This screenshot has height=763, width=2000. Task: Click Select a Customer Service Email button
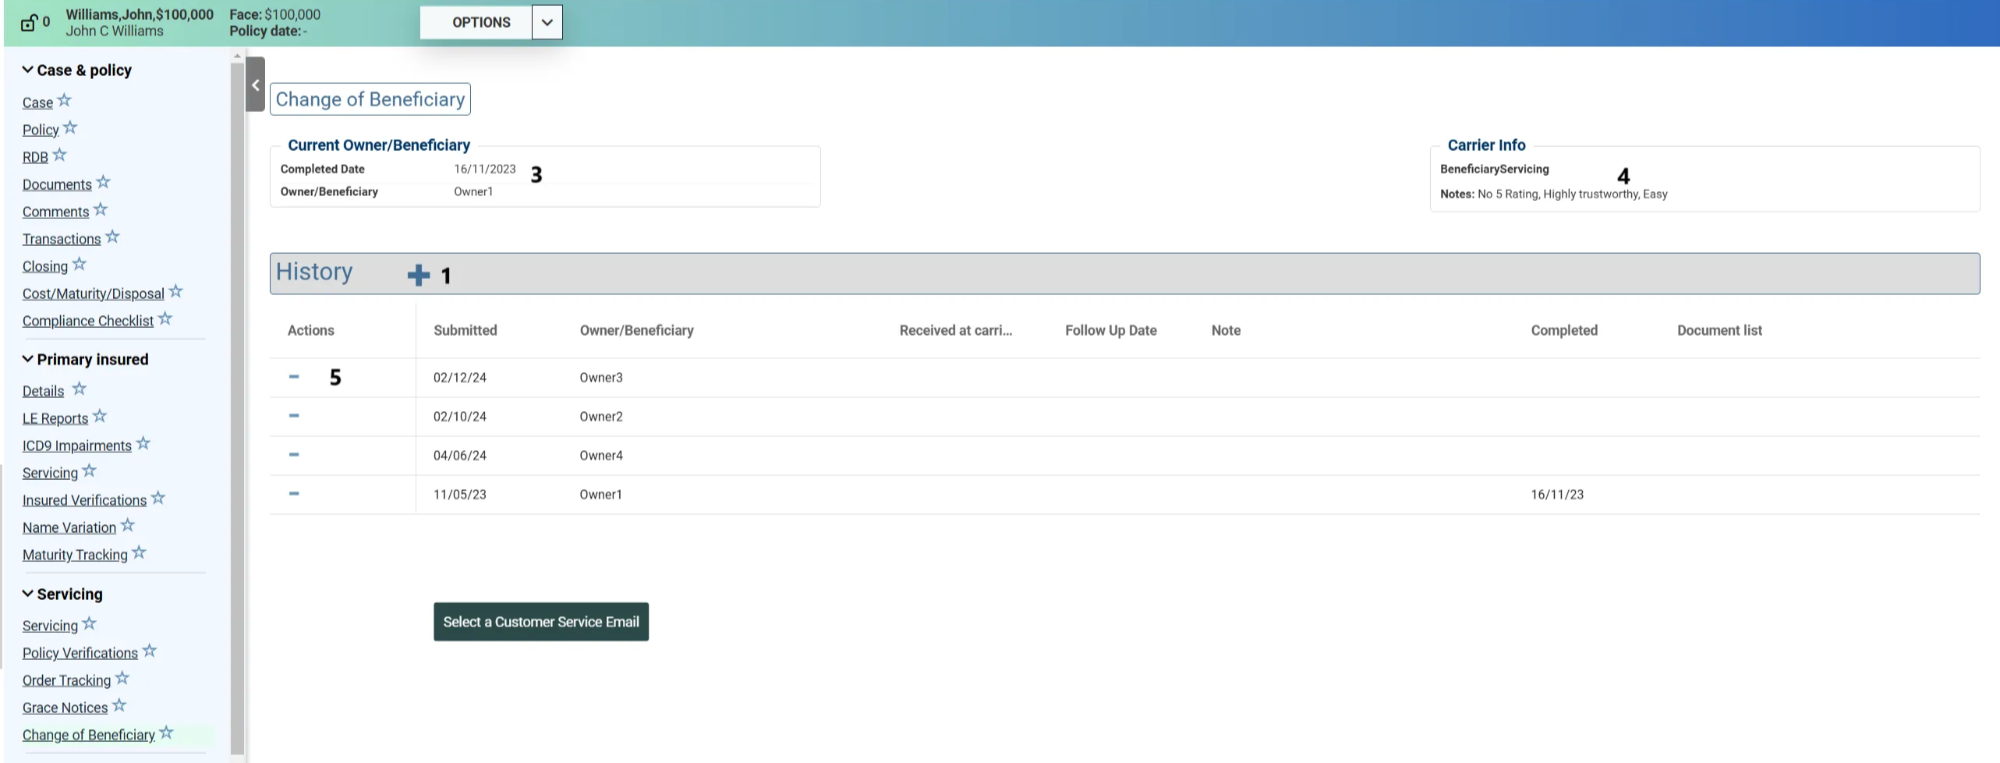[x=541, y=622]
